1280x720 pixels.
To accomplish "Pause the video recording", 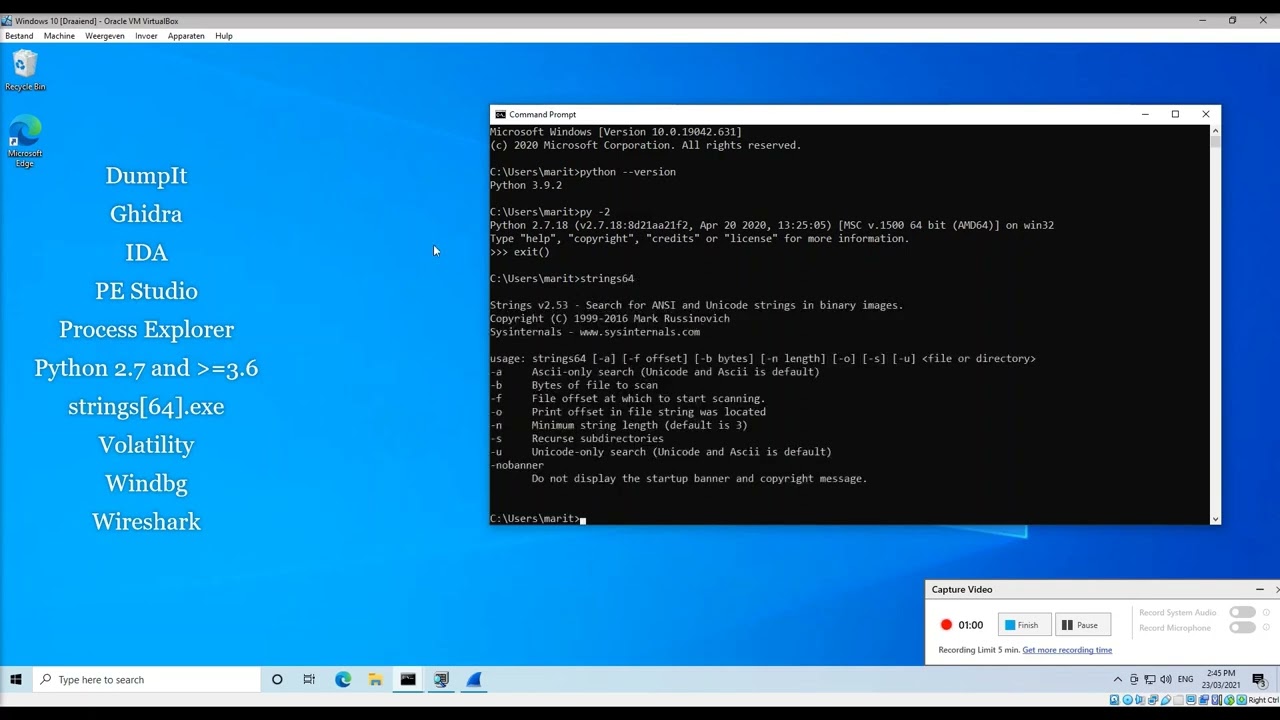I will pyautogui.click(x=1082, y=625).
